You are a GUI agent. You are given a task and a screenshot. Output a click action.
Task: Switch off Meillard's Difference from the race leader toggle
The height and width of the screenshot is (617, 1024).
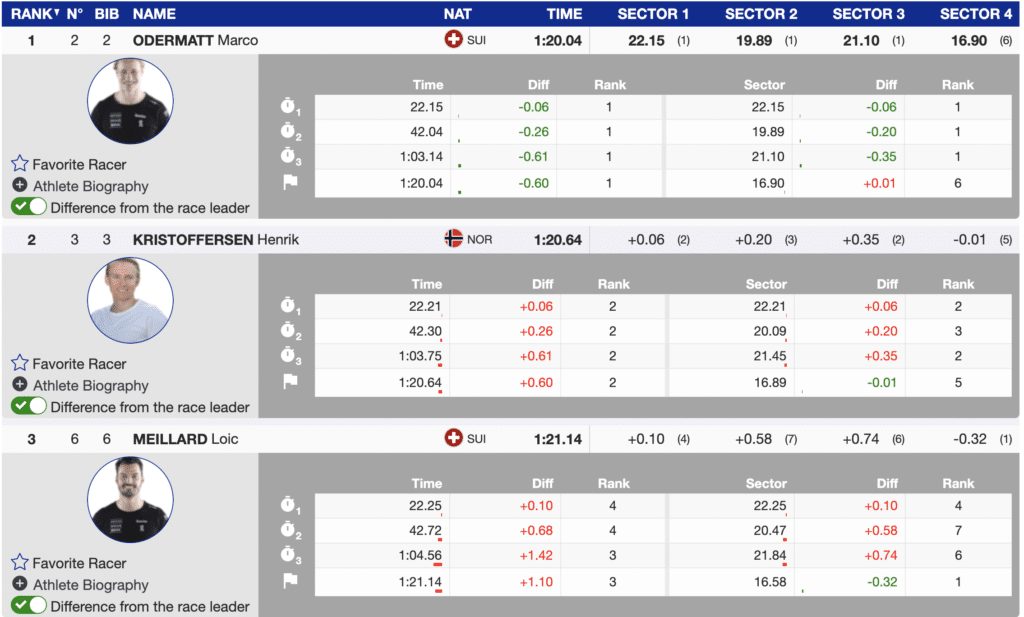pyautogui.click(x=29, y=605)
